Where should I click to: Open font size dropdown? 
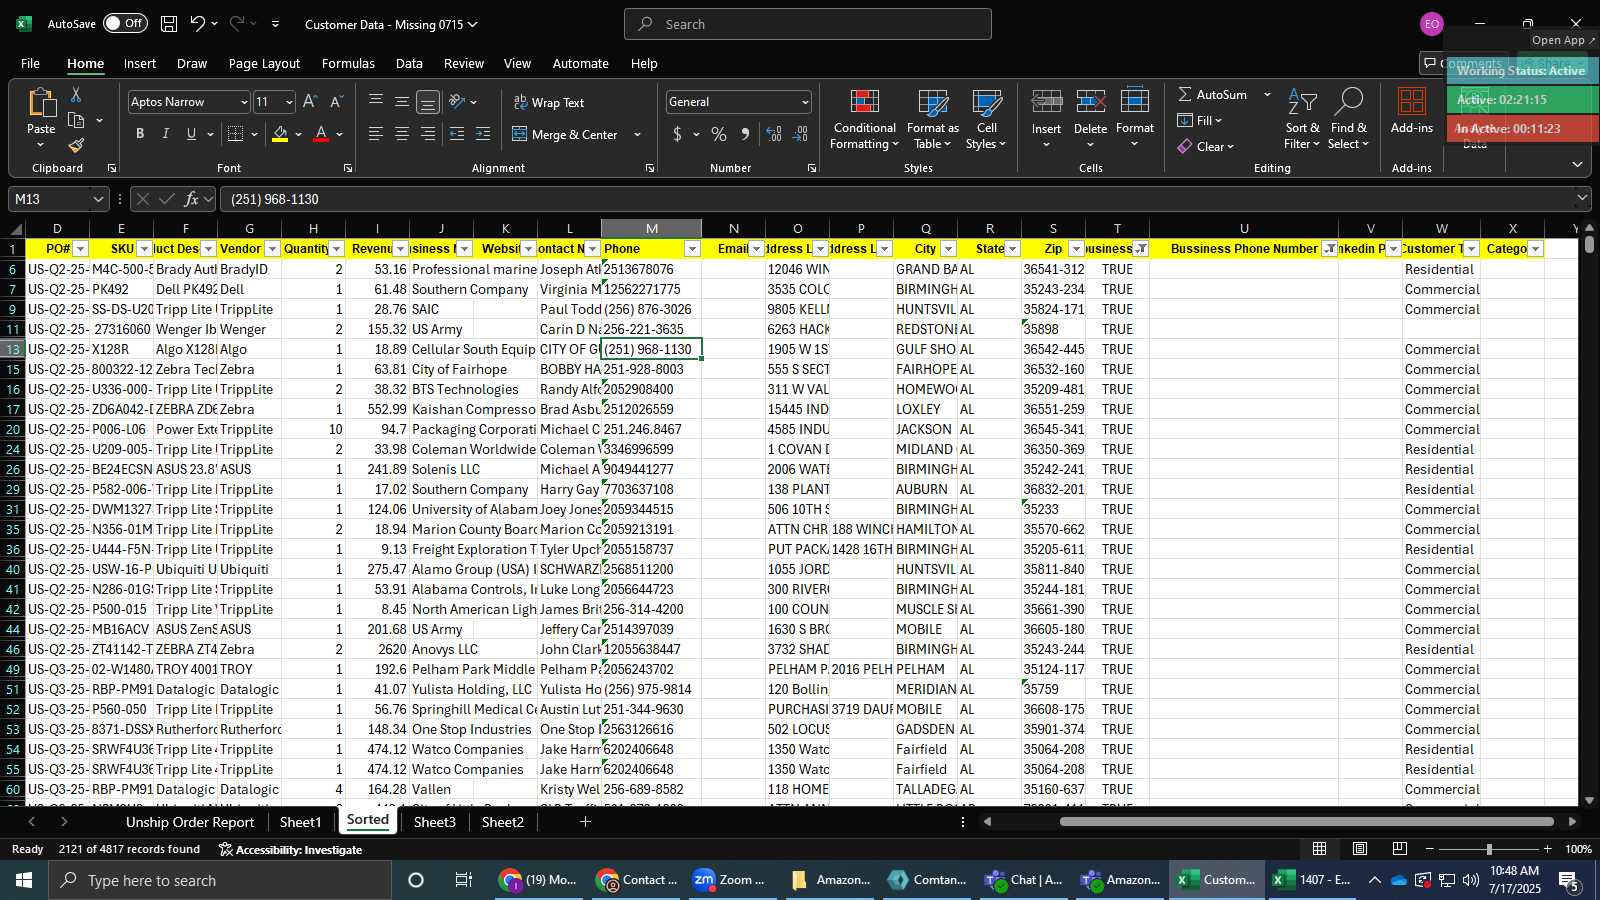[289, 102]
